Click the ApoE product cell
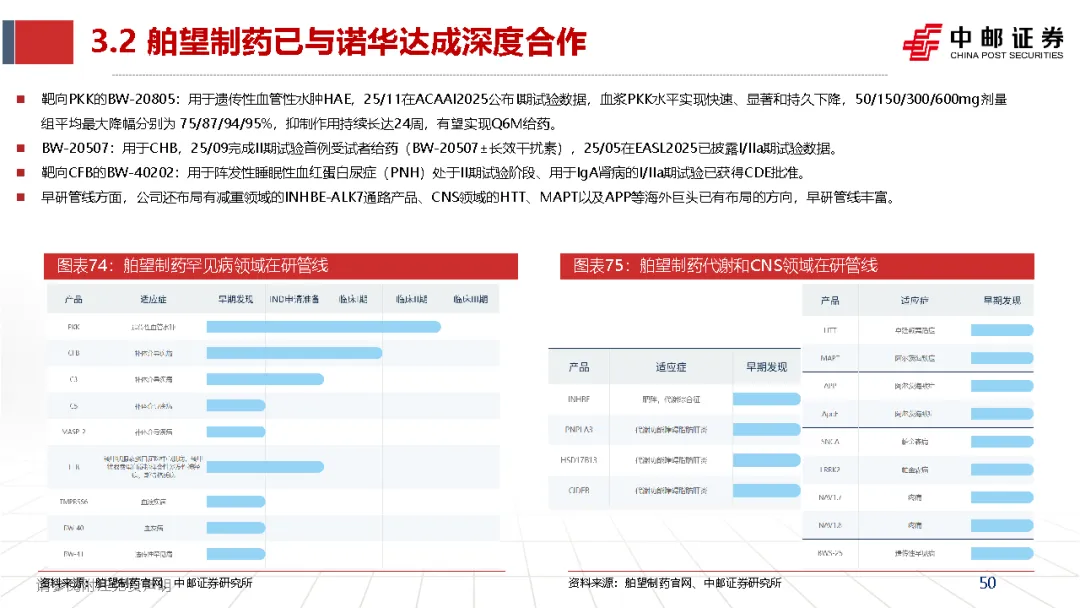 [x=830, y=414]
